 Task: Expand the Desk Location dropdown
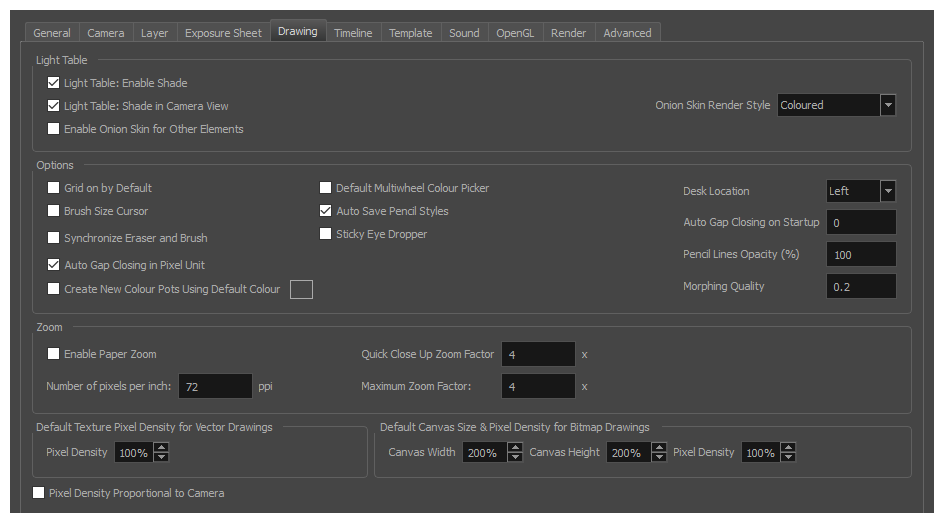point(887,191)
